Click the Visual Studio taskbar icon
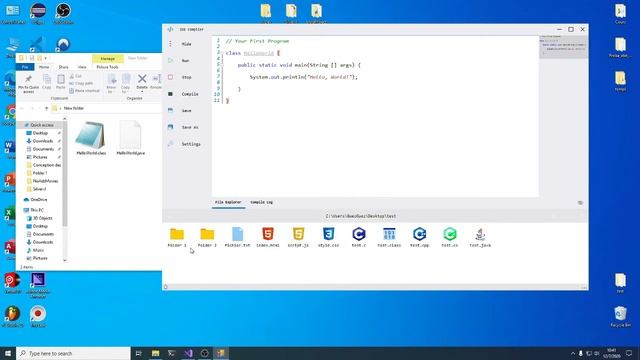Viewport: 640px width, 360px height. [188, 353]
